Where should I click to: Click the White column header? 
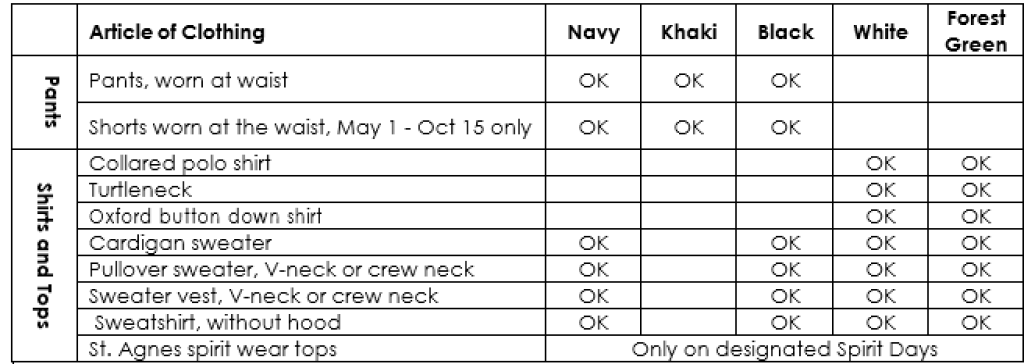click(880, 32)
